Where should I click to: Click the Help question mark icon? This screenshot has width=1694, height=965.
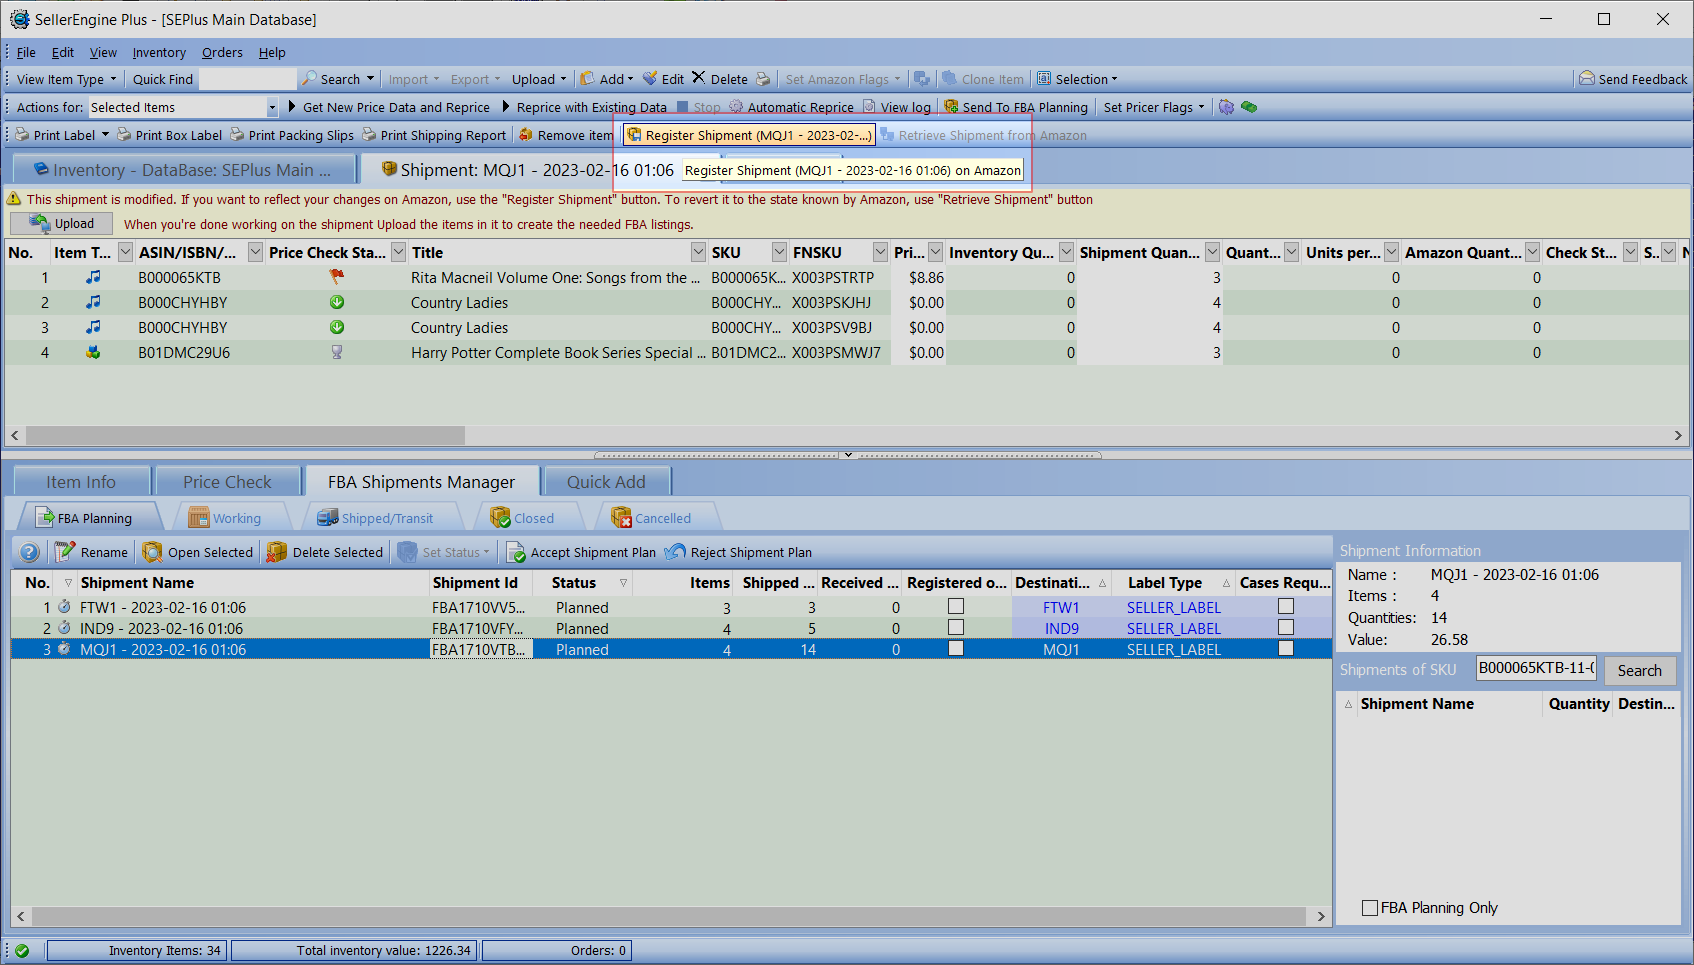[x=30, y=552]
